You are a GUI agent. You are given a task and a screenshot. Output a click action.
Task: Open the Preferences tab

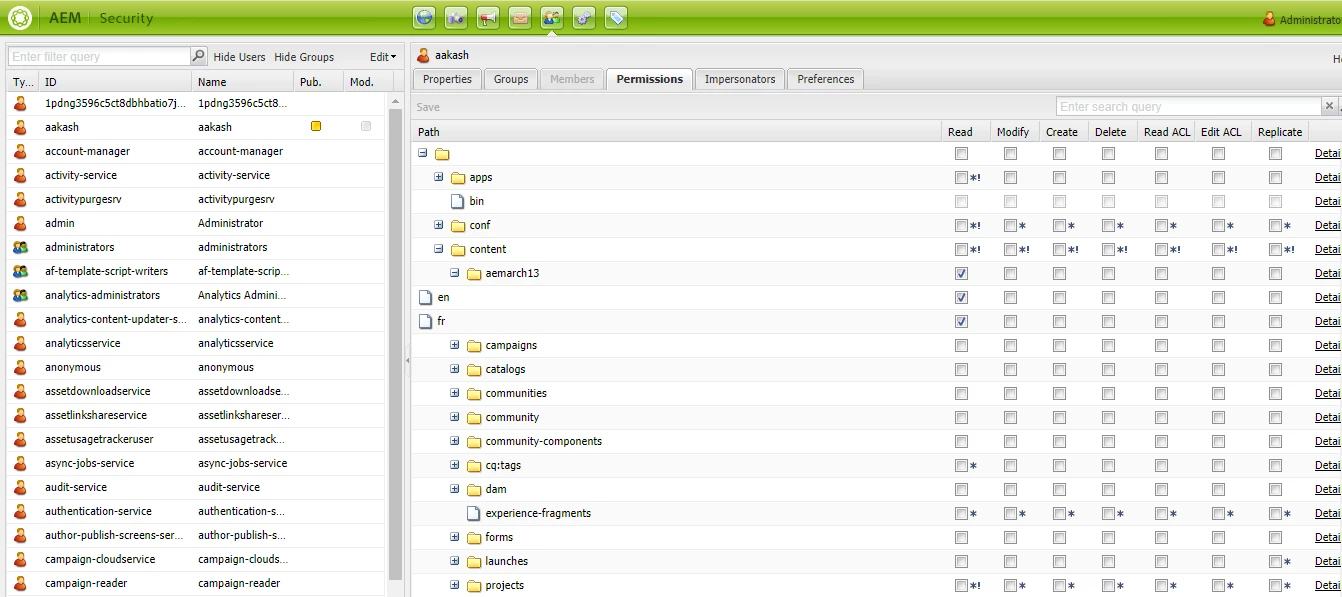(x=826, y=79)
